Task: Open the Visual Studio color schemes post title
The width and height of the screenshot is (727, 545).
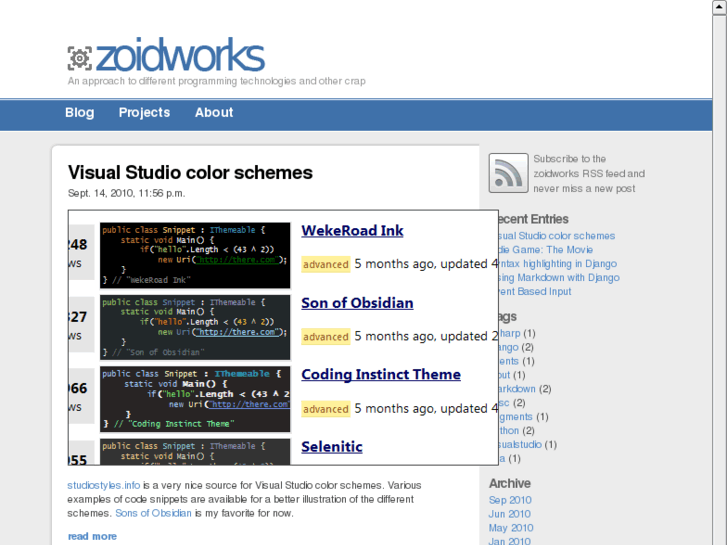Action: click(x=190, y=173)
